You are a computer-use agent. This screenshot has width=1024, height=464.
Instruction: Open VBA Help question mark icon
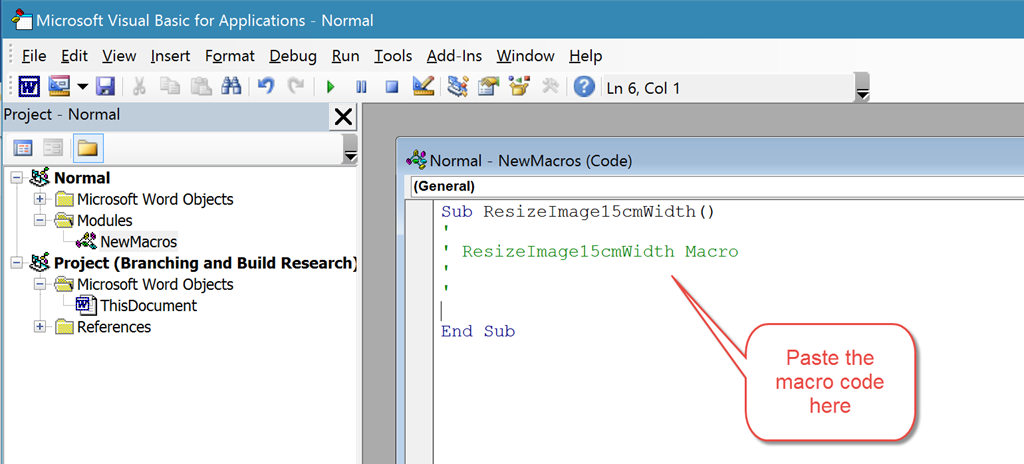pyautogui.click(x=584, y=87)
